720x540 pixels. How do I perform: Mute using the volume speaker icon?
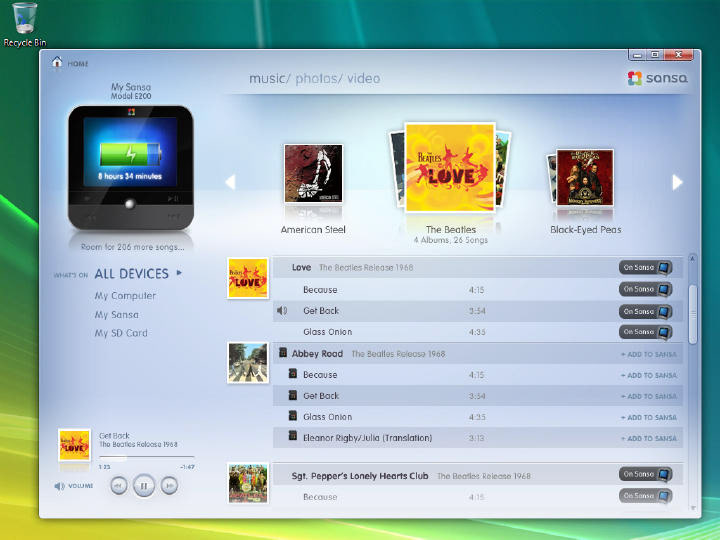pos(60,486)
